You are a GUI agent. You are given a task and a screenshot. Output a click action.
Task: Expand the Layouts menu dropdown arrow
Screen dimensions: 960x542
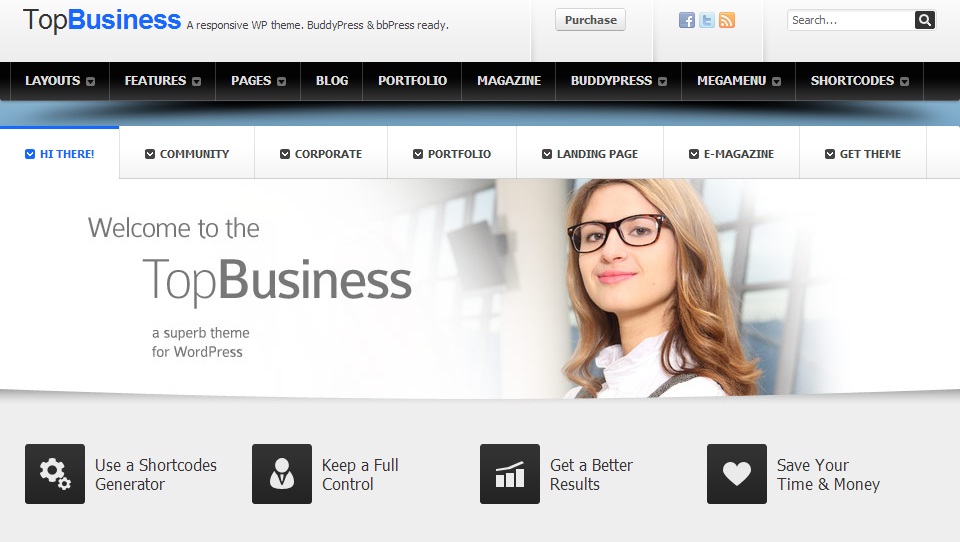click(x=91, y=81)
